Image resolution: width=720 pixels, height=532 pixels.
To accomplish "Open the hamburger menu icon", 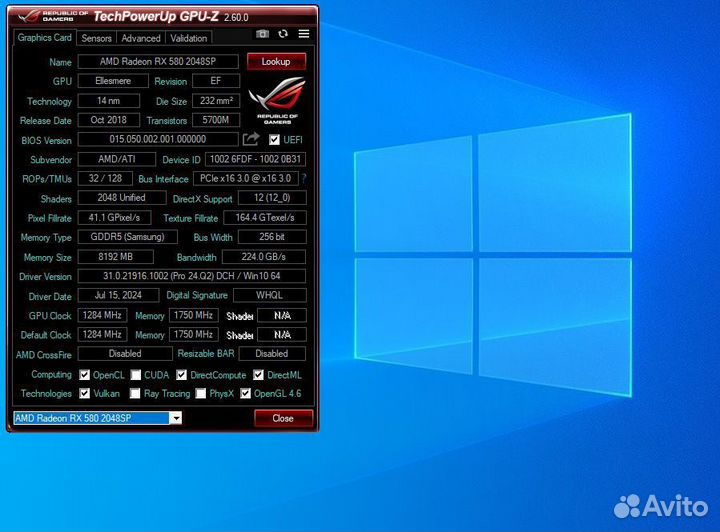I will [304, 34].
